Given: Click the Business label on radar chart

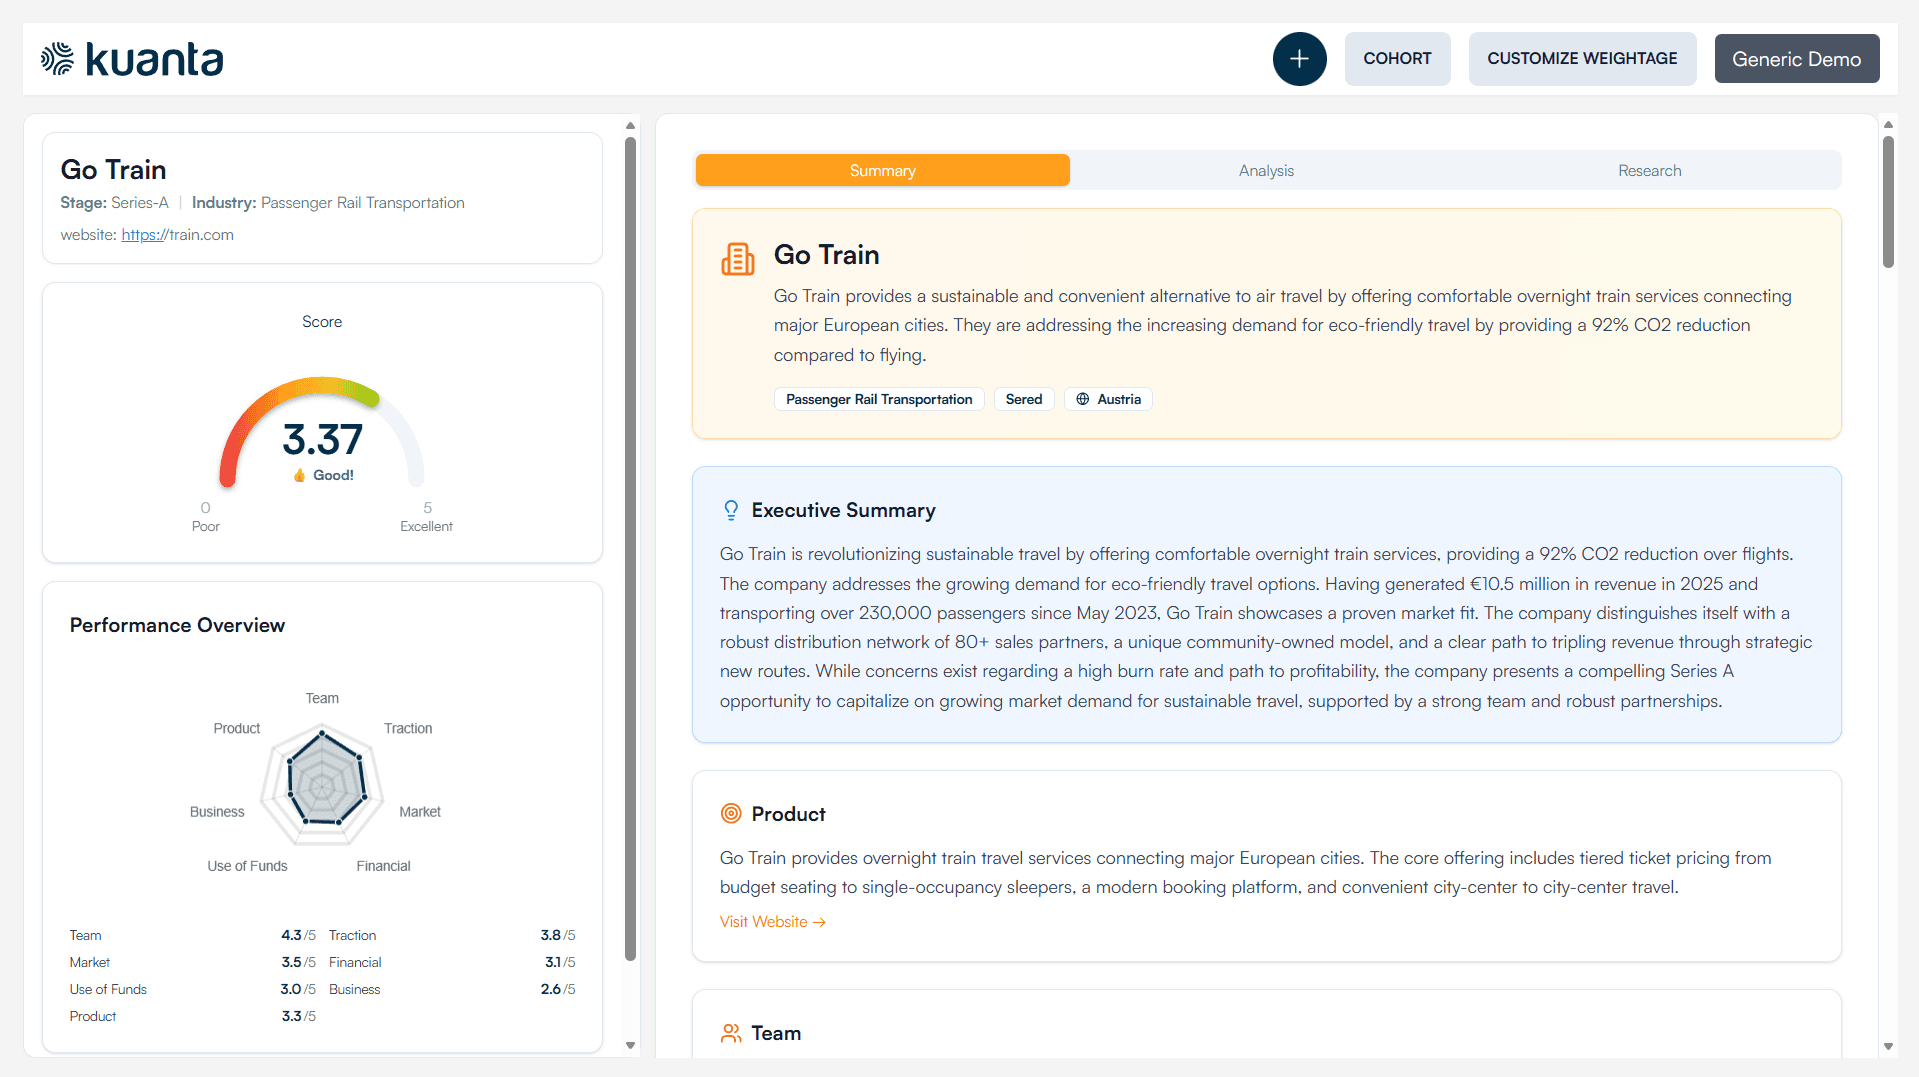Looking at the screenshot, I should pos(217,812).
